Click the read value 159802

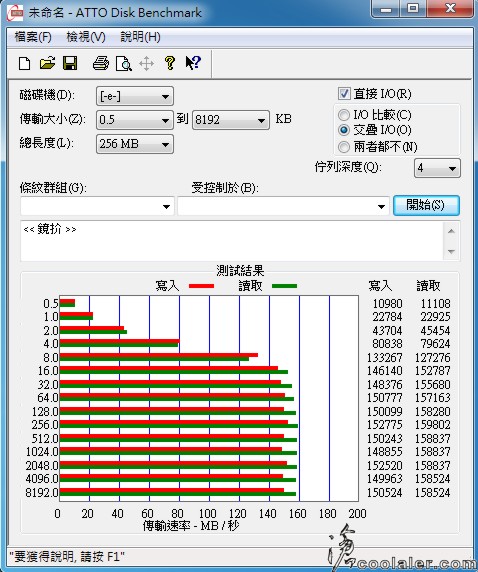coord(433,425)
